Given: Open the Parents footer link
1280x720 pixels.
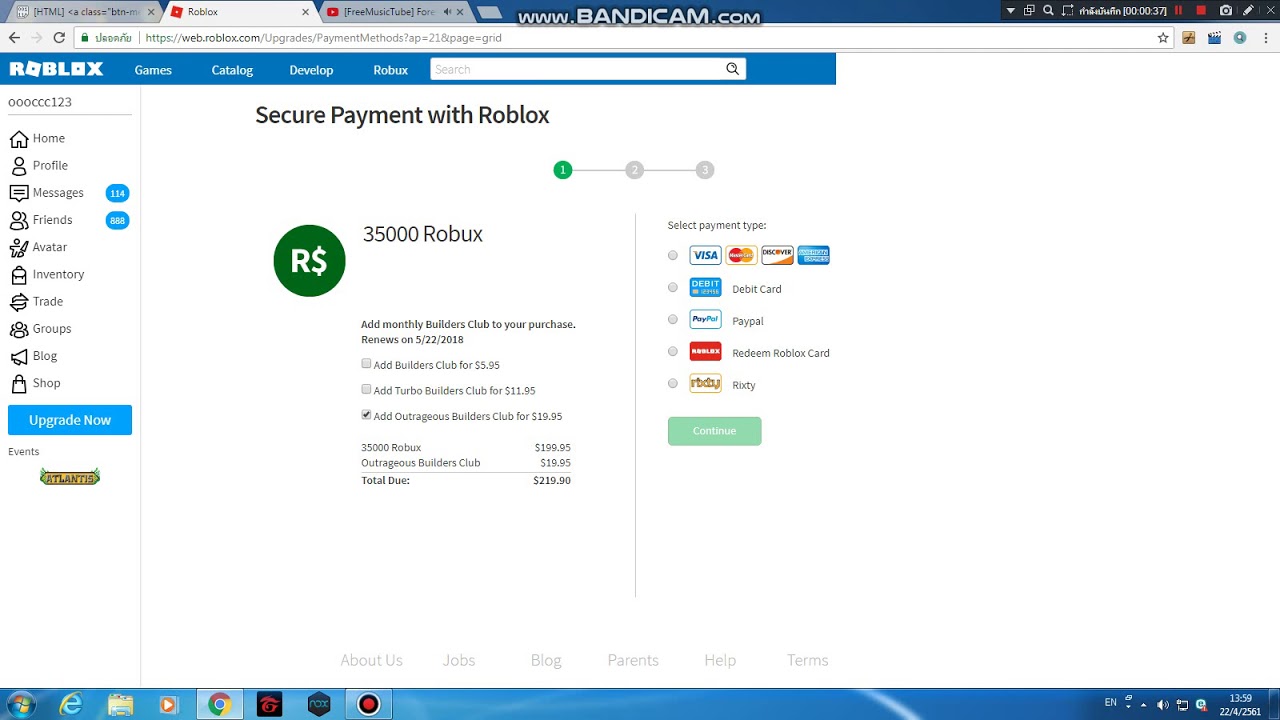Looking at the screenshot, I should click(633, 660).
